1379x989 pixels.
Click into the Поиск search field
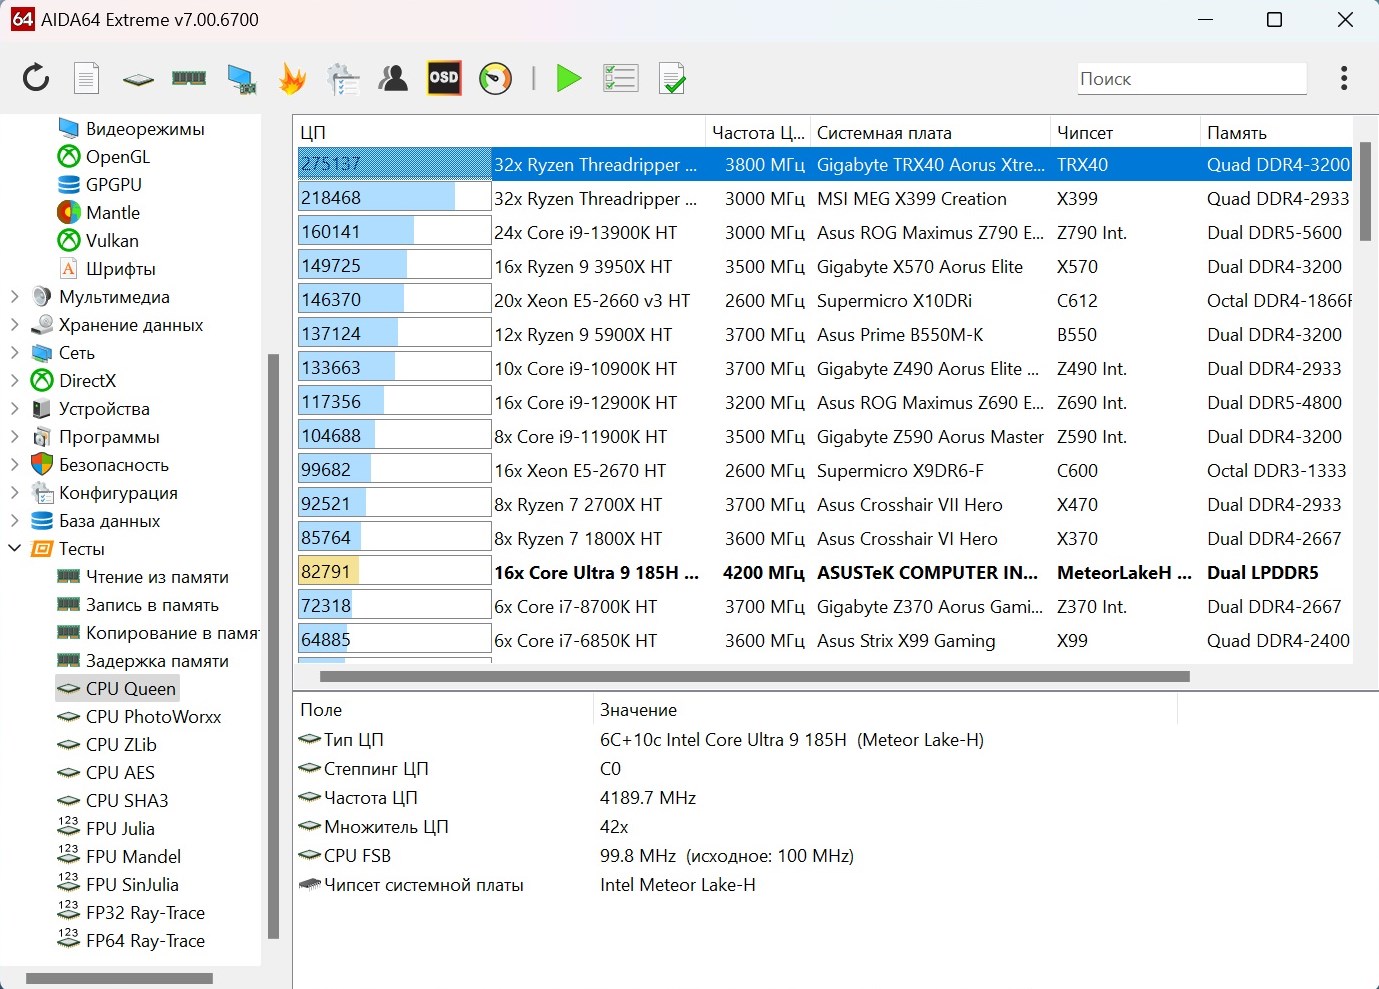coord(1190,79)
